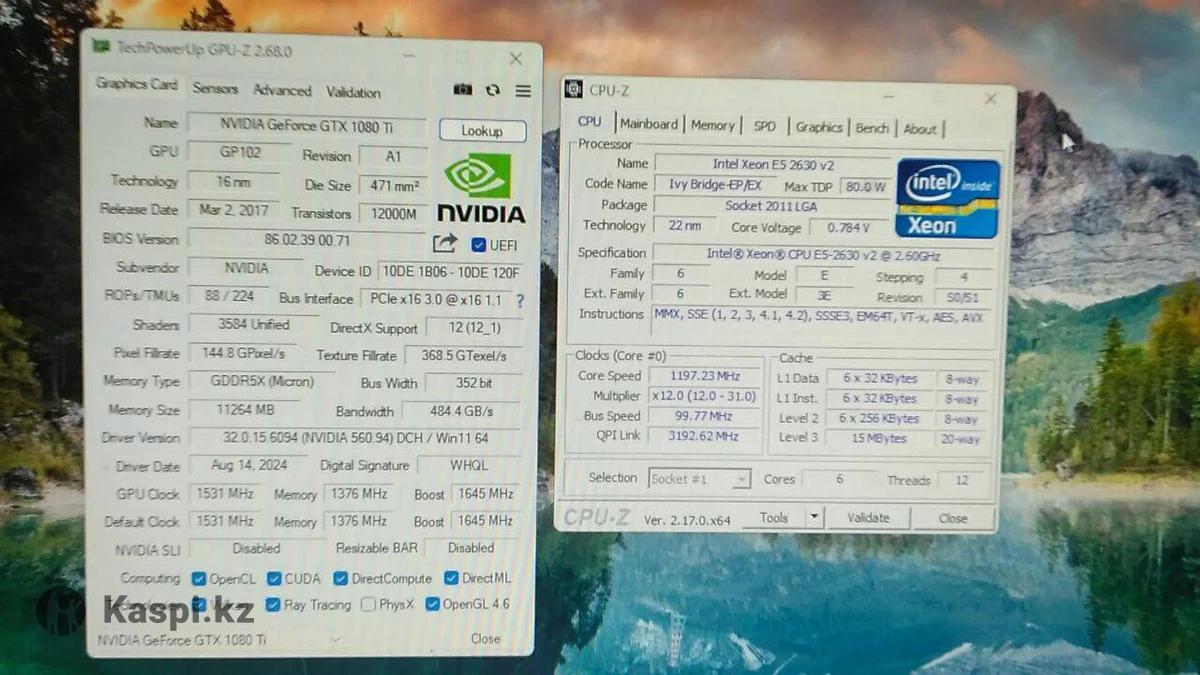Expand the Tools dropdown arrow in CPU-Z

point(815,517)
